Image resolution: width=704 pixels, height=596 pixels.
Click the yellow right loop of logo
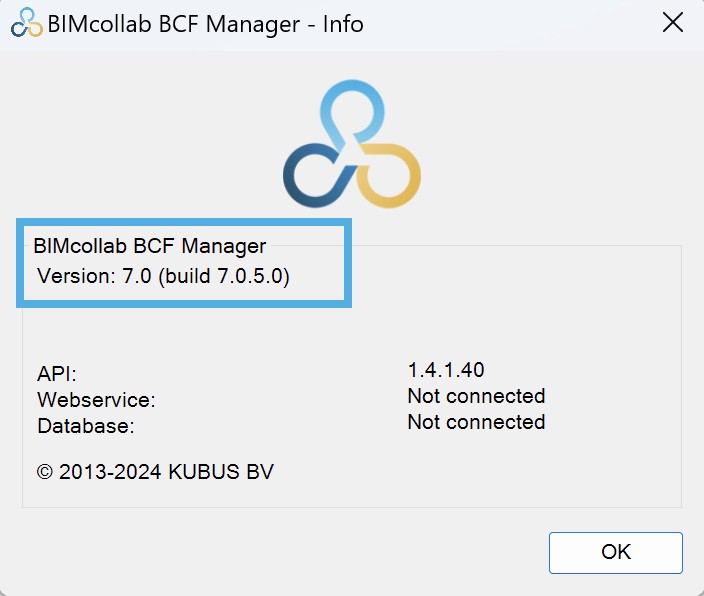[389, 176]
